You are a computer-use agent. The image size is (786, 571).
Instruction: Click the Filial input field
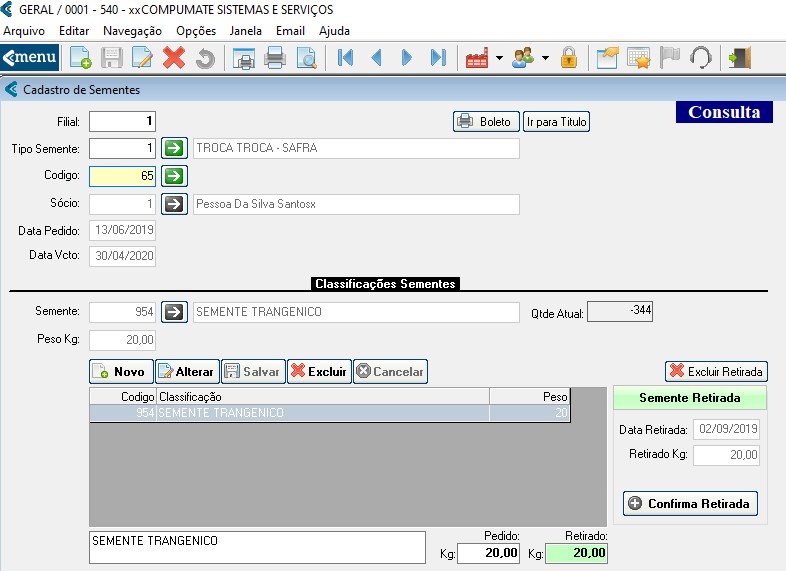pos(123,121)
